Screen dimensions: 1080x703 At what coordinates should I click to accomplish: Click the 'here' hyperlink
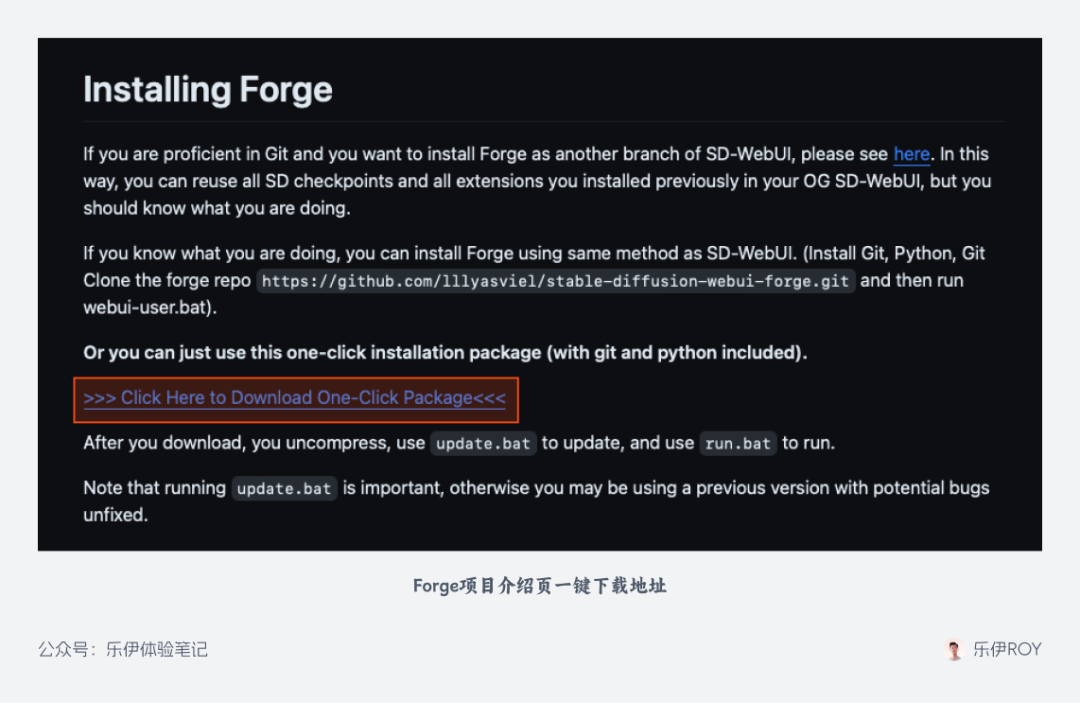(x=911, y=154)
